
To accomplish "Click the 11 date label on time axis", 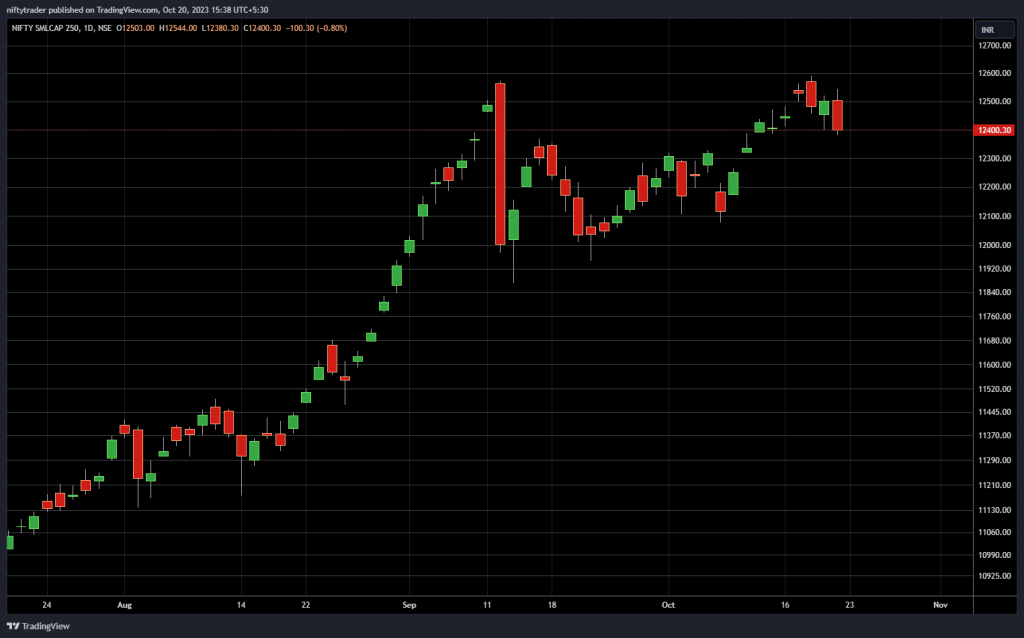I will (487, 605).
